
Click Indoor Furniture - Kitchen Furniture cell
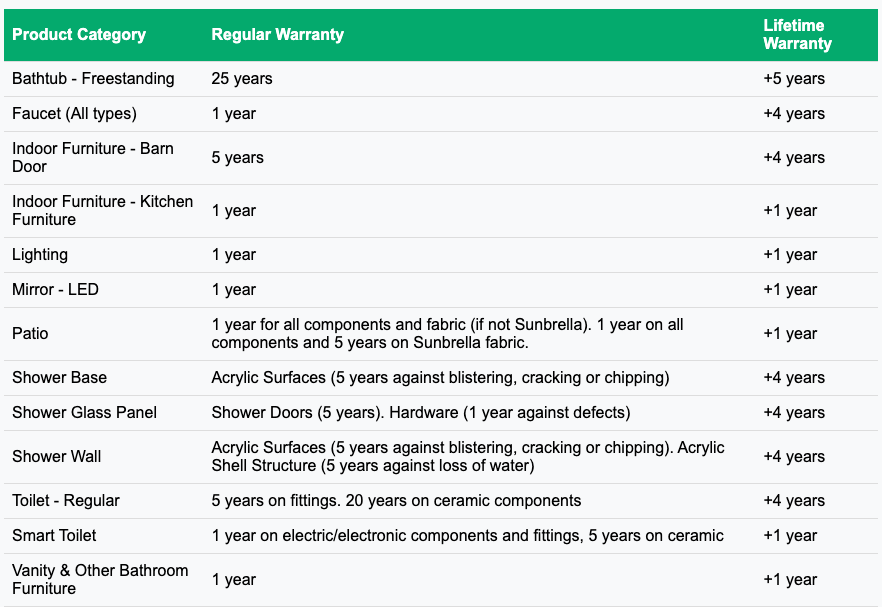click(102, 211)
